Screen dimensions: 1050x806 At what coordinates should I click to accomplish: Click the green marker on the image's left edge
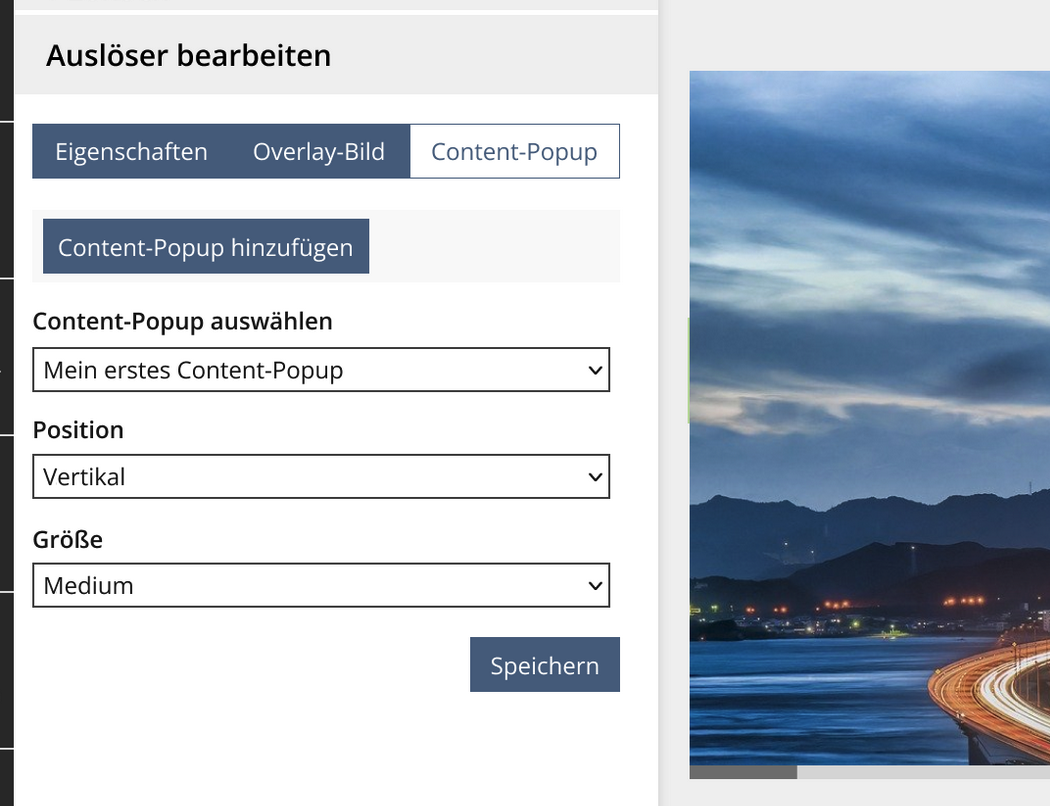[x=690, y=370]
